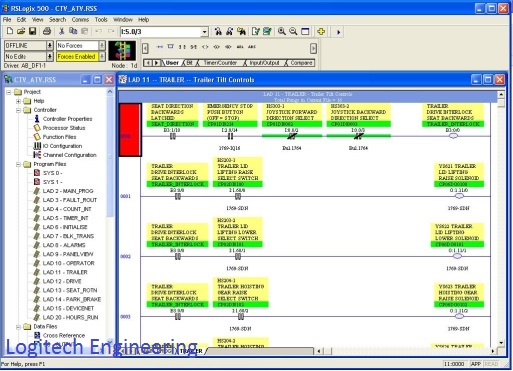Insert an Examine-If-Open contact instruction
Viewport: 513px width, 371px height.
pyautogui.click(x=194, y=47)
